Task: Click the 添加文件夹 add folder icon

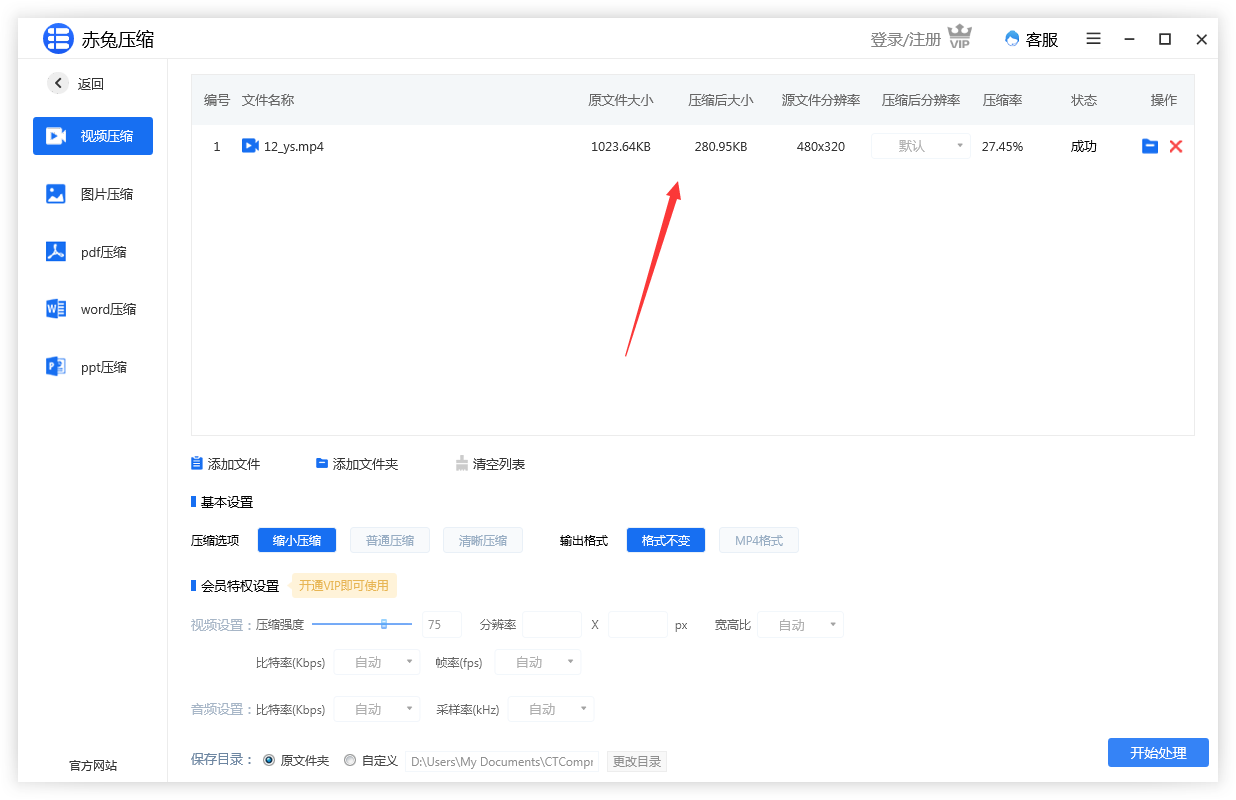Action: (322, 464)
